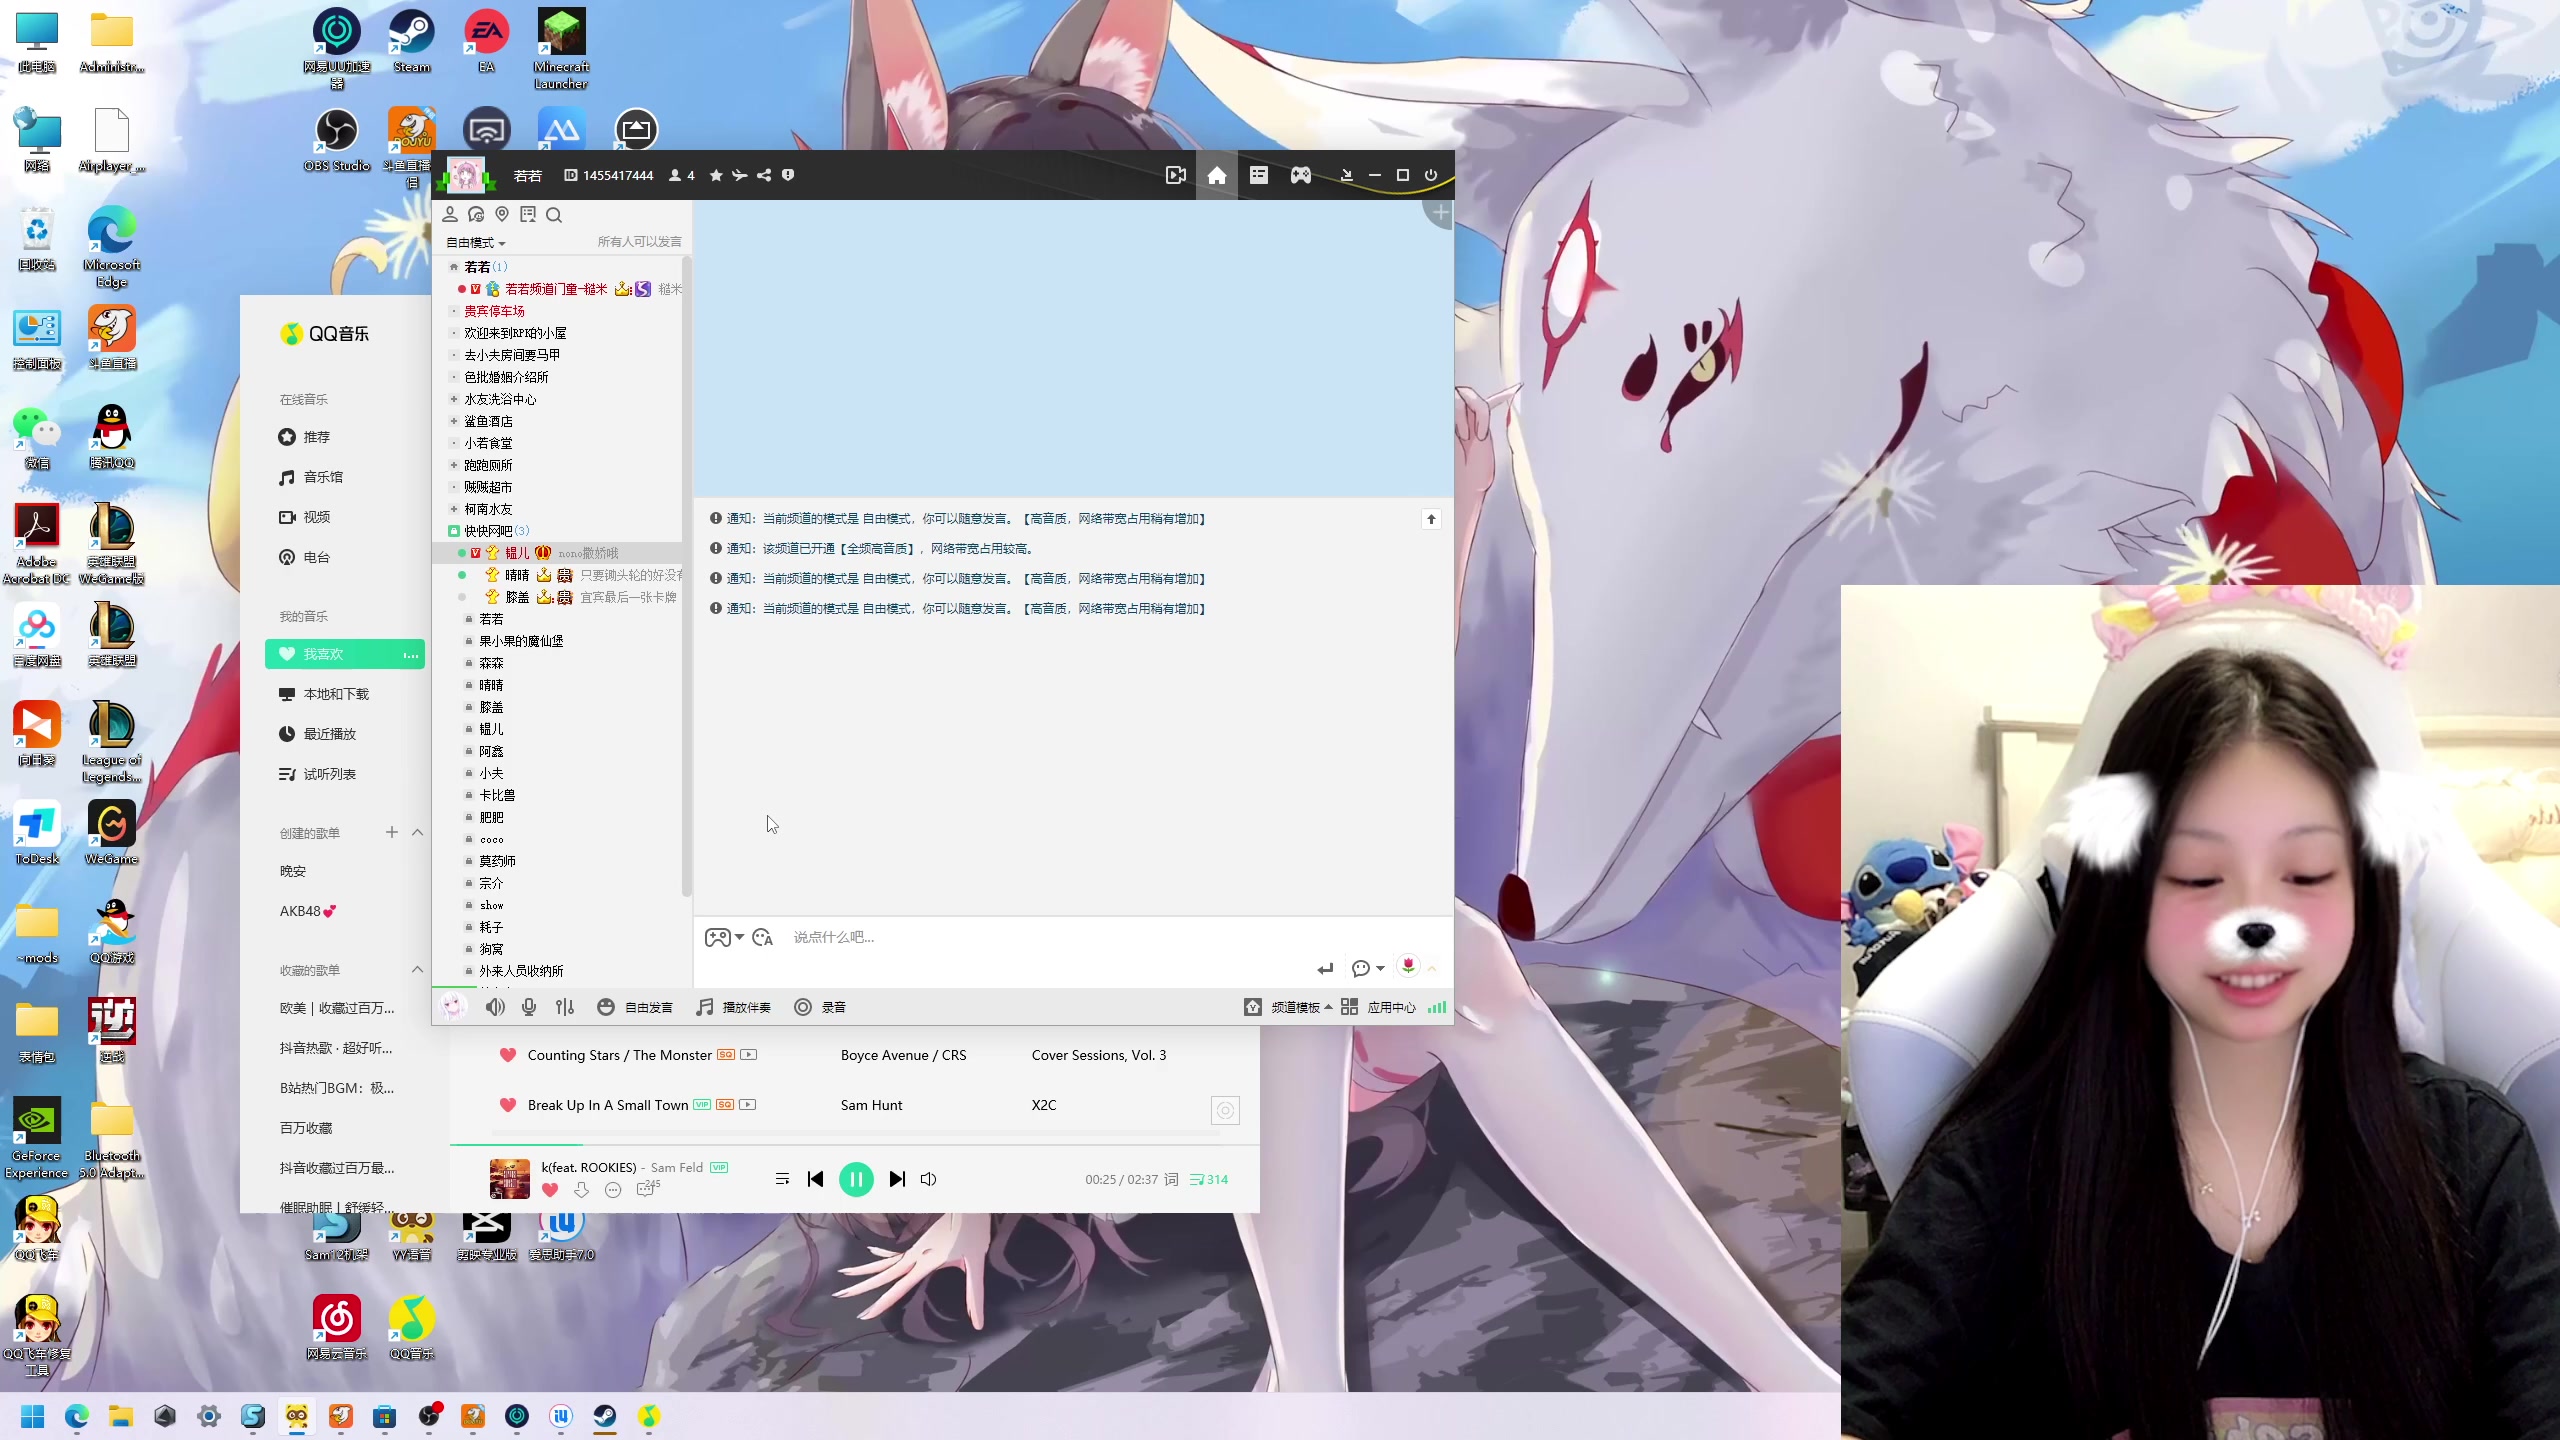Click the 自由发言 free speech button
The width and height of the screenshot is (2560, 1440).
pyautogui.click(x=635, y=1007)
